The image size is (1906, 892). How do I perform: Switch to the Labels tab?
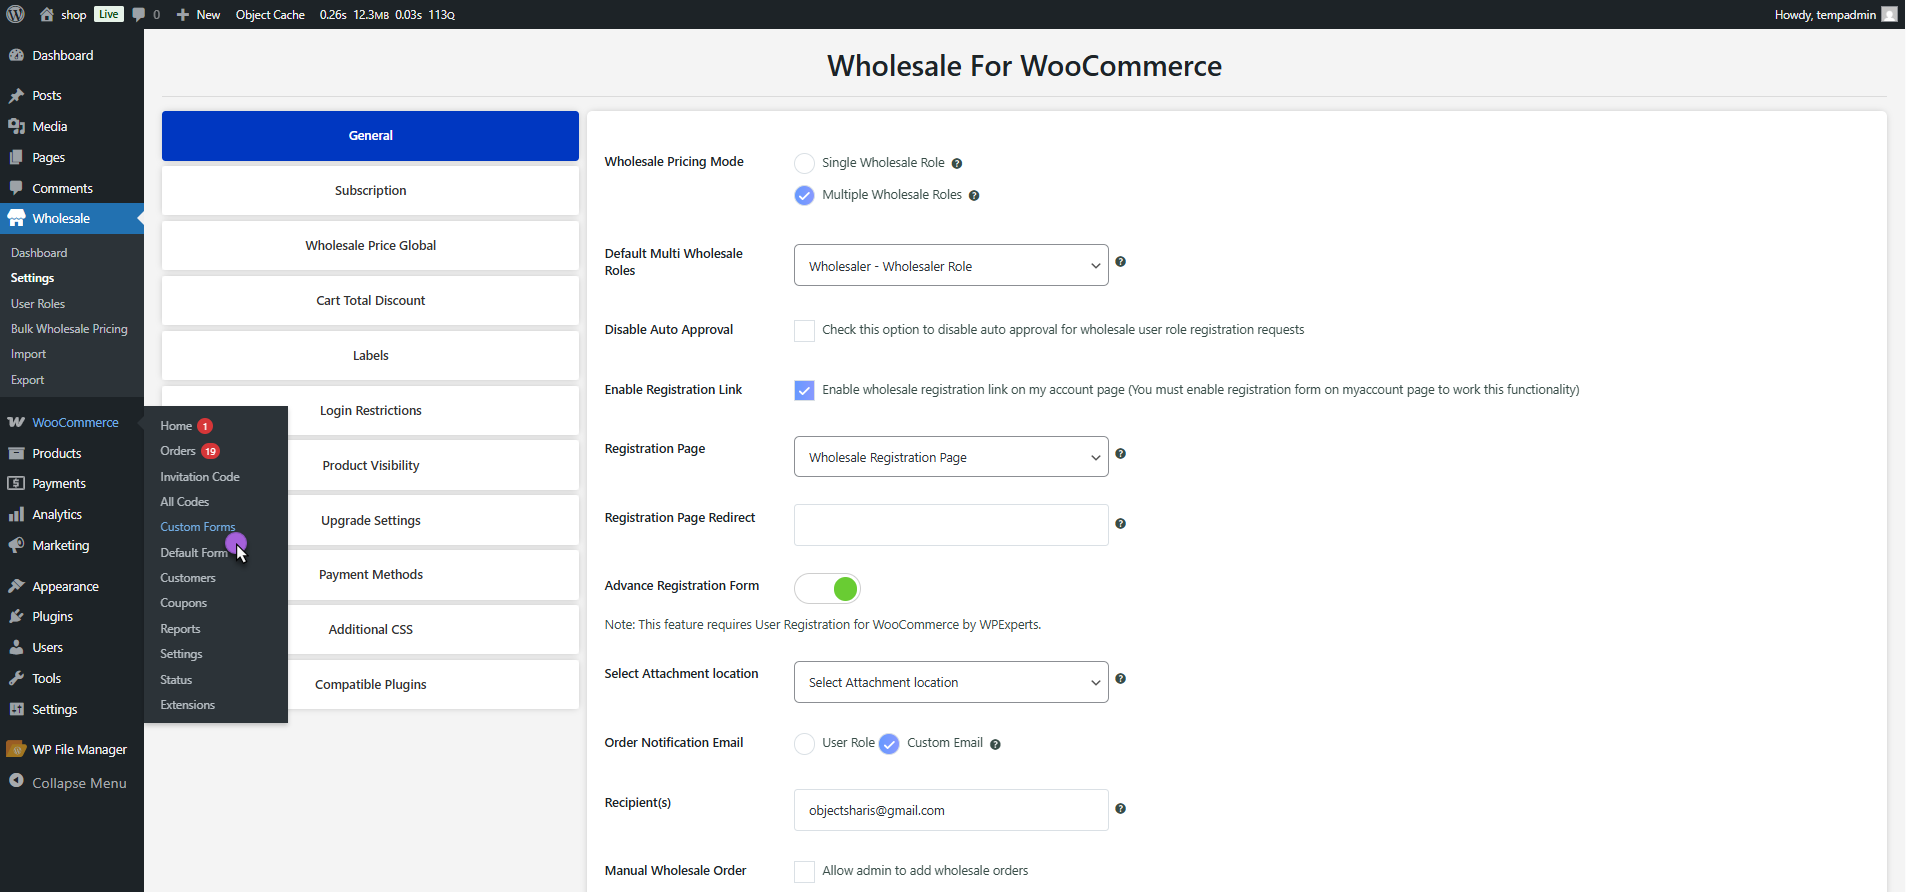pos(370,355)
